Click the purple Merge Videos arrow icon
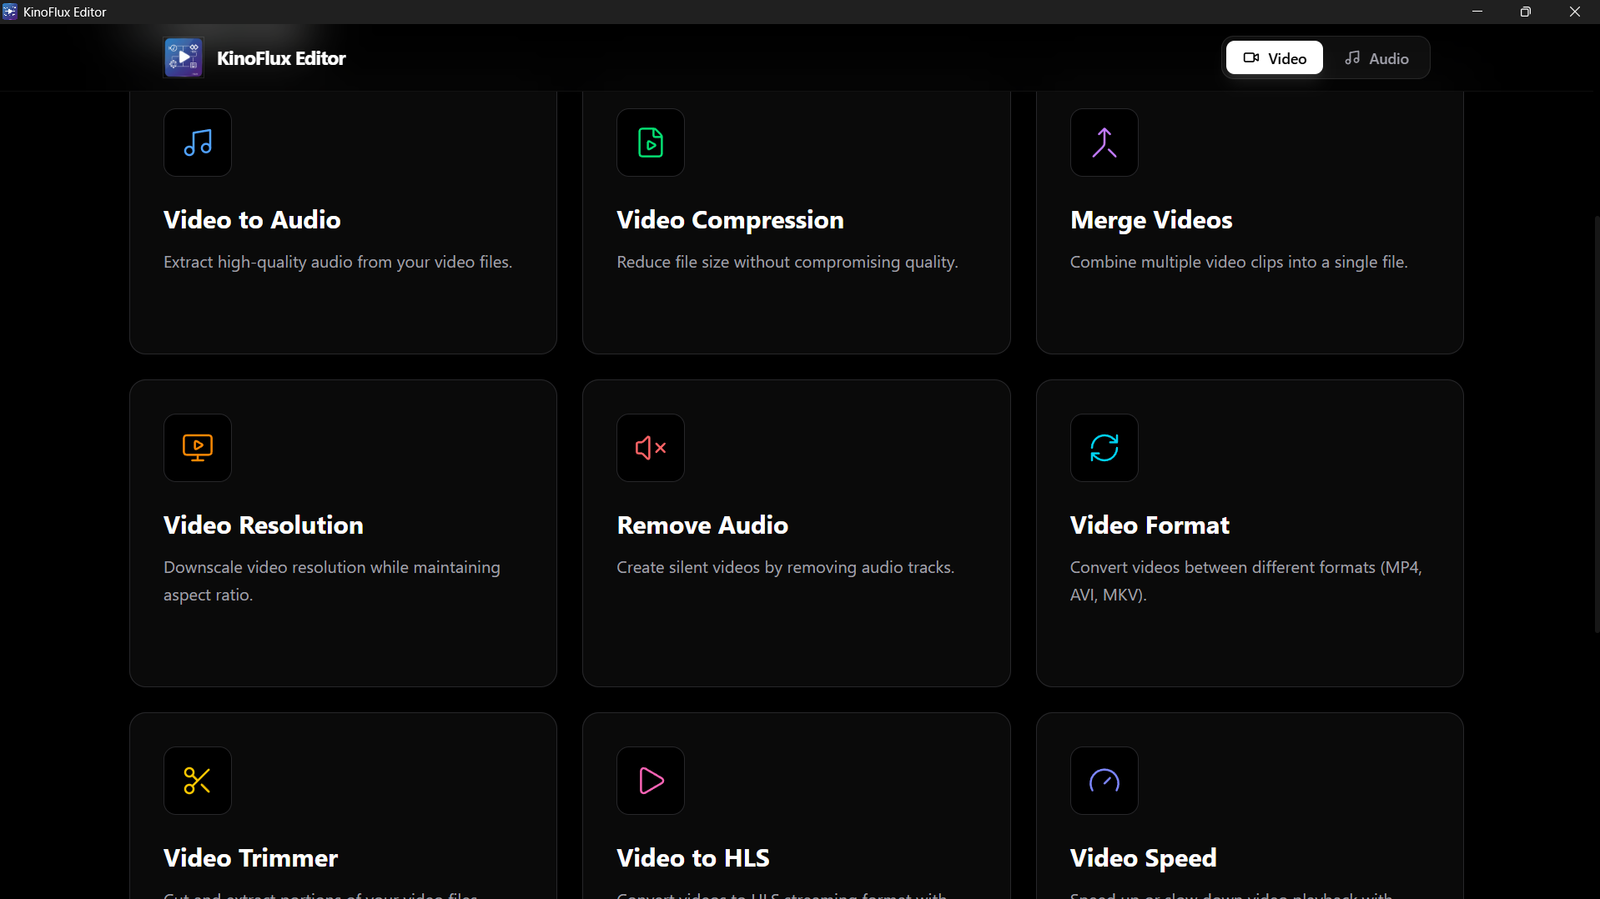 click(1104, 143)
